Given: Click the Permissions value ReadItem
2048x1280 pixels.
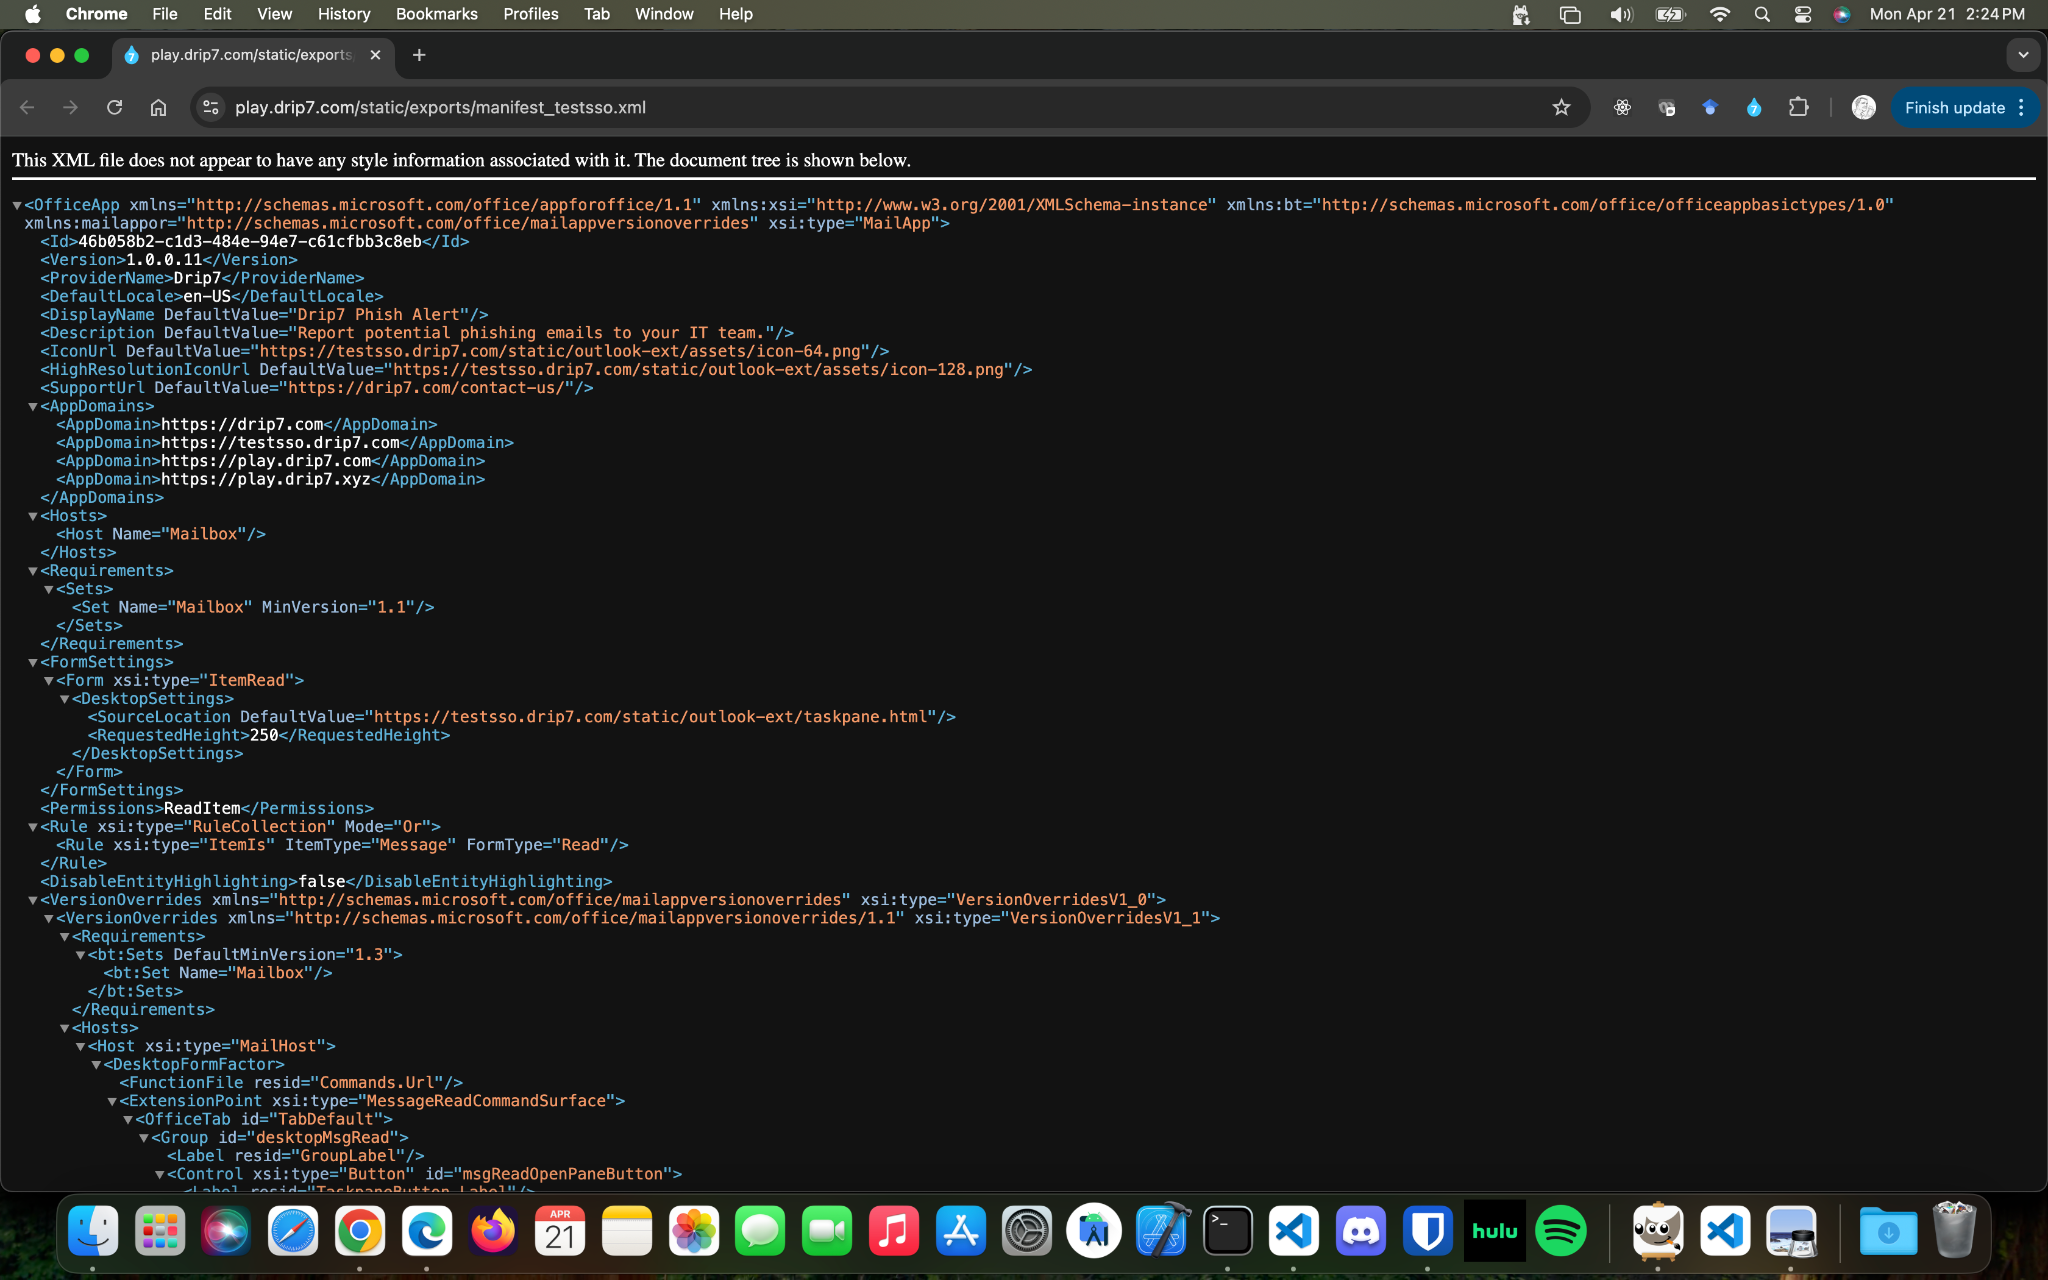Looking at the screenshot, I should (202, 809).
